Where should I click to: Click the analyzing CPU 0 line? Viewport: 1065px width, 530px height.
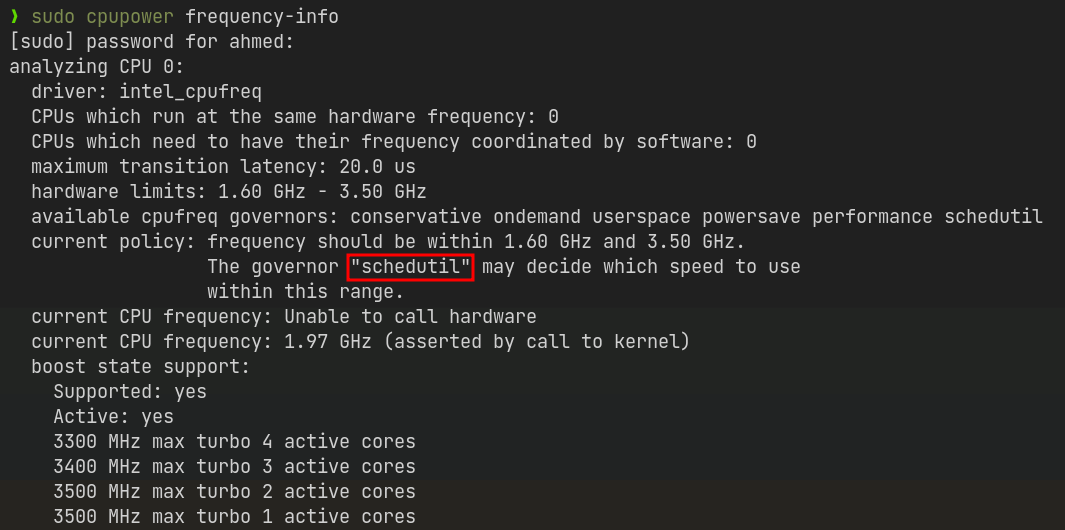pos(96,67)
